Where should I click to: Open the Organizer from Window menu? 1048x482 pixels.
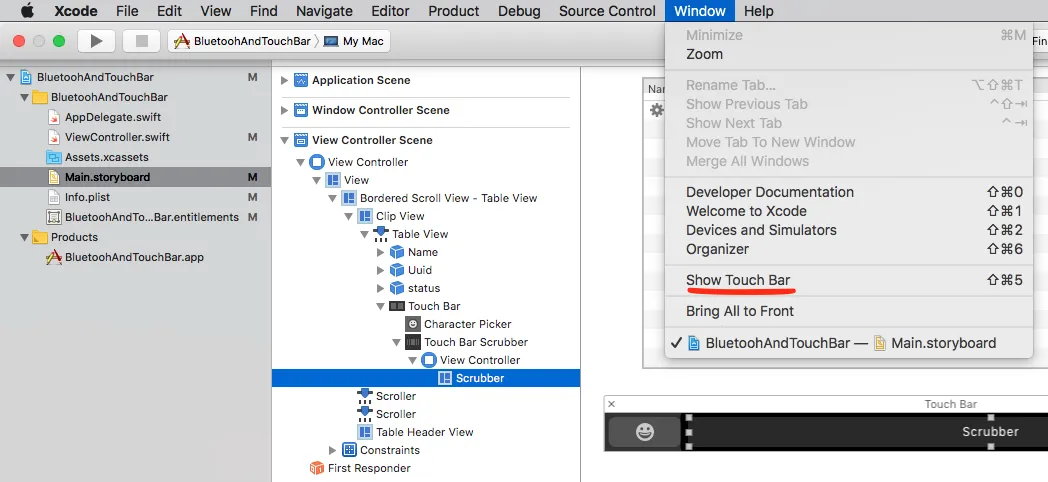(717, 249)
